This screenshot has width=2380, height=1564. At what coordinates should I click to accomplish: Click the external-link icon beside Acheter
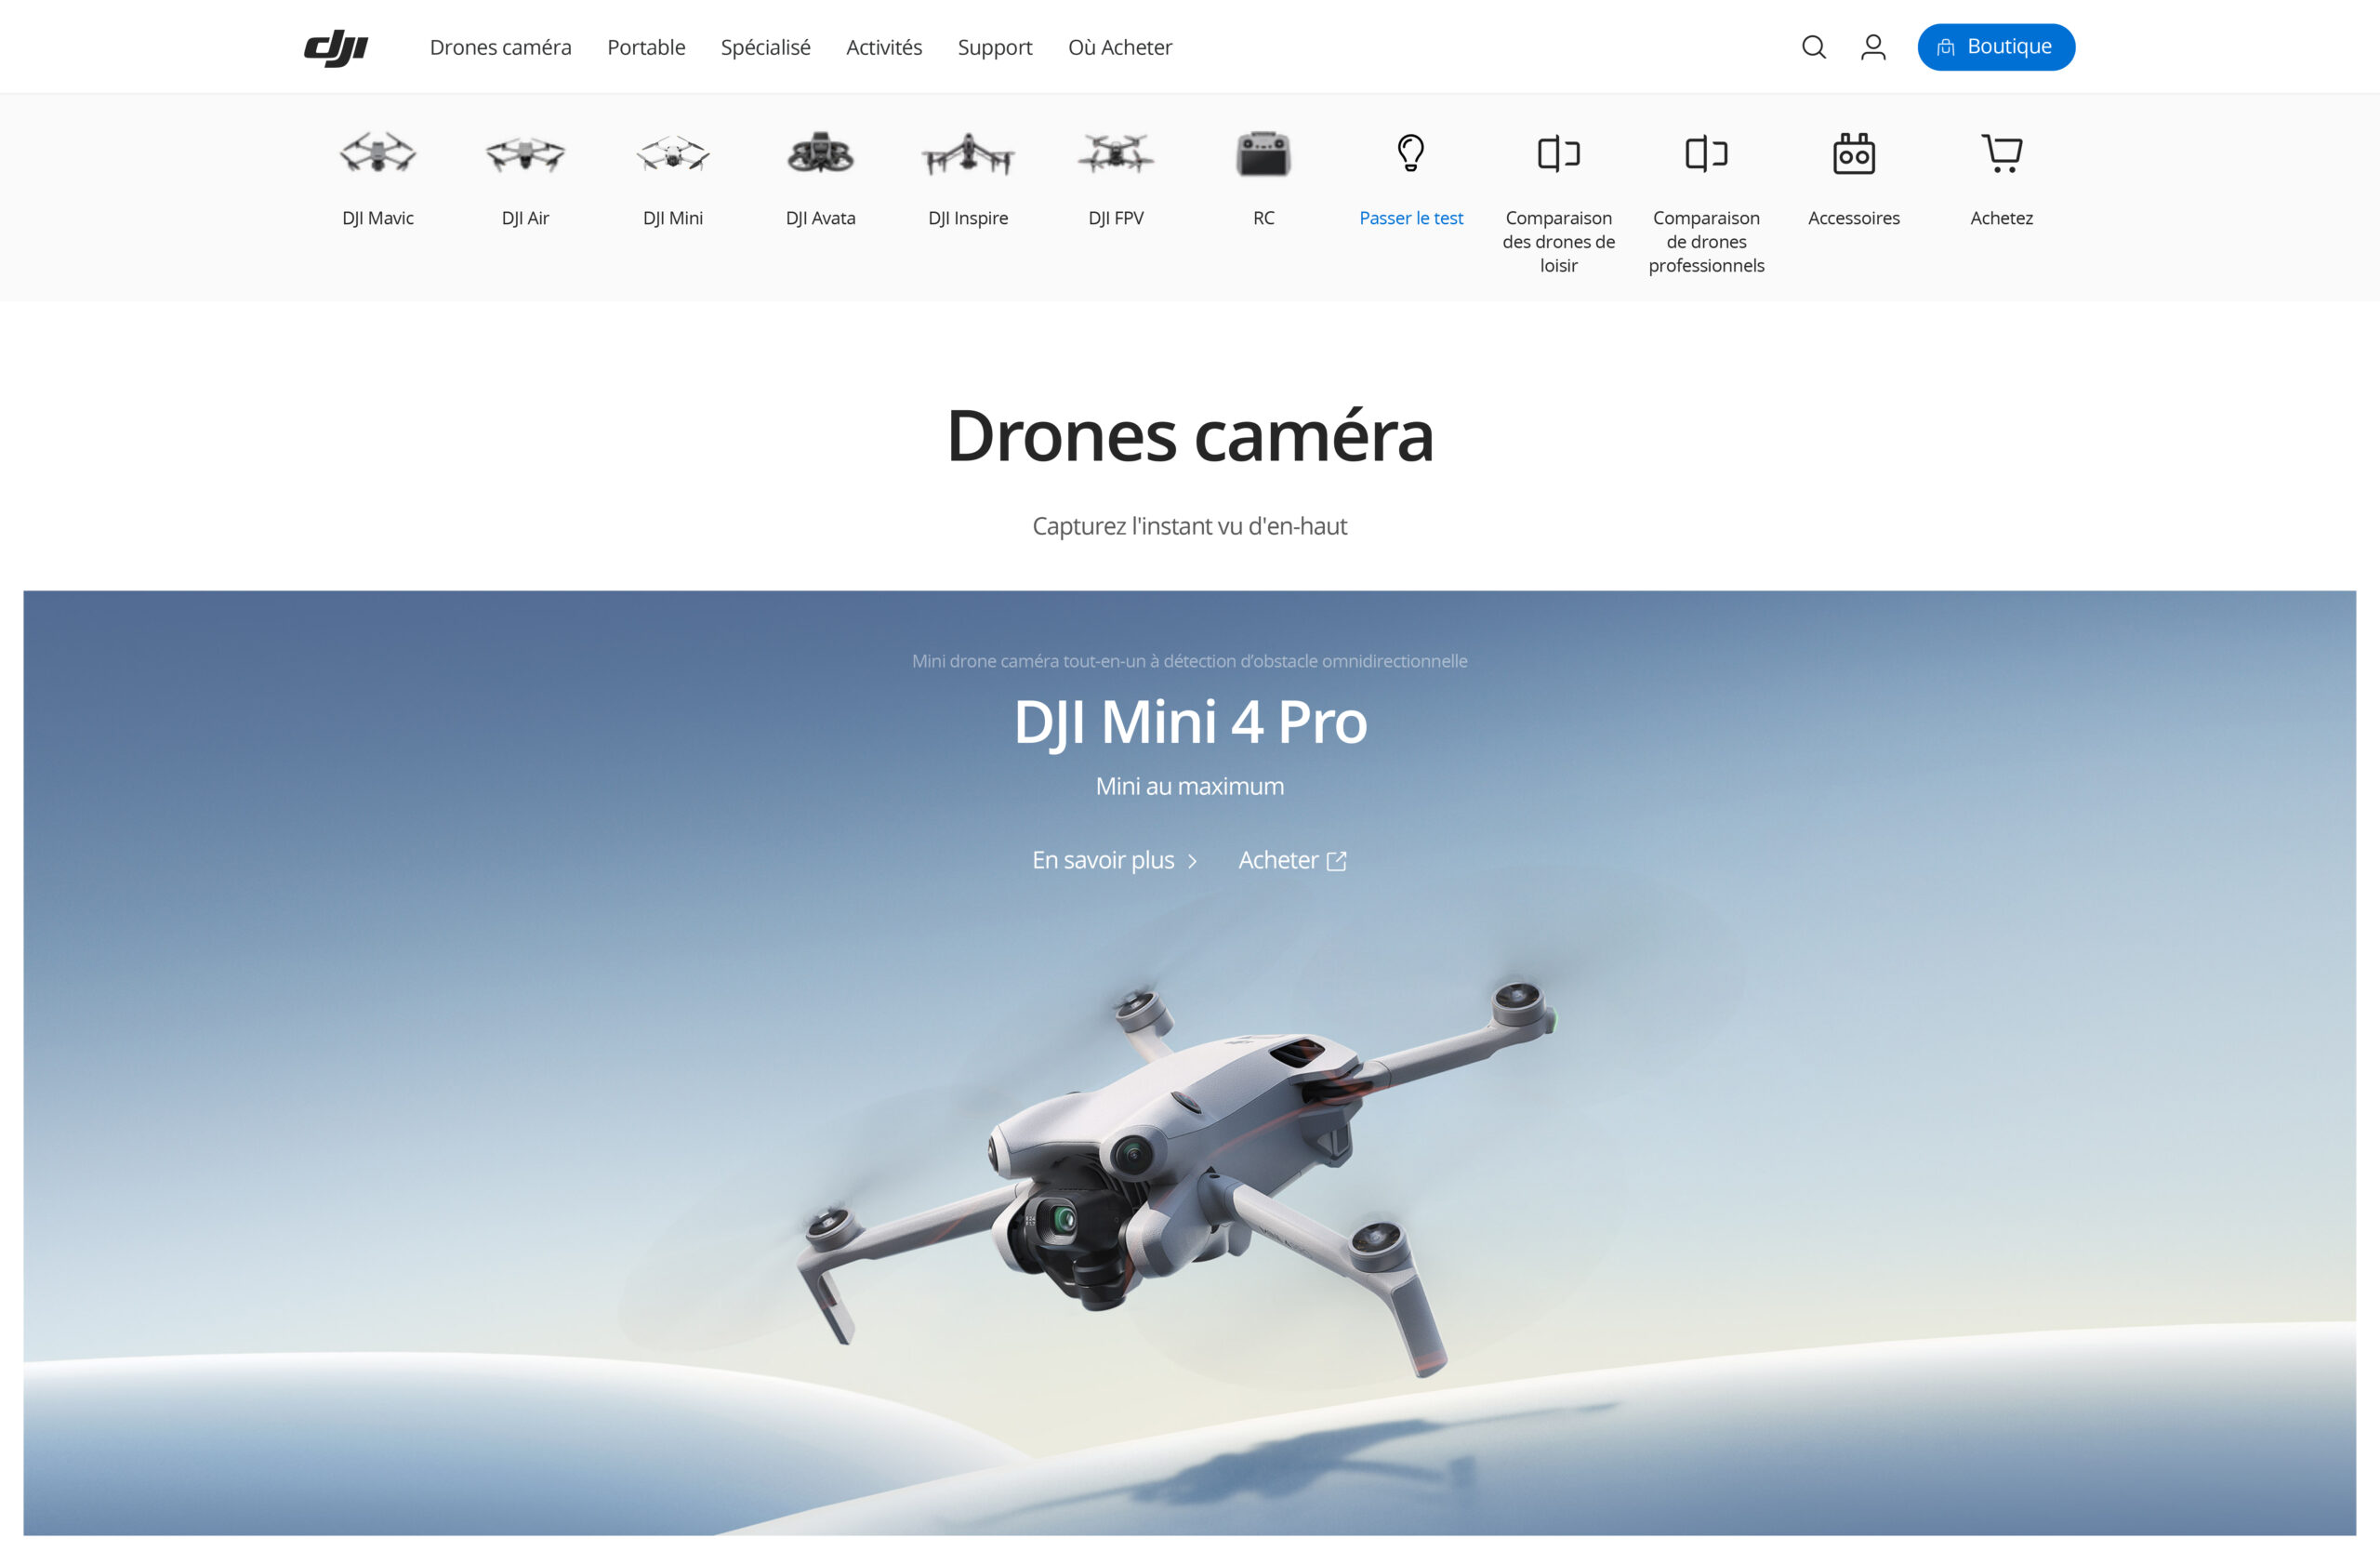1336,861
